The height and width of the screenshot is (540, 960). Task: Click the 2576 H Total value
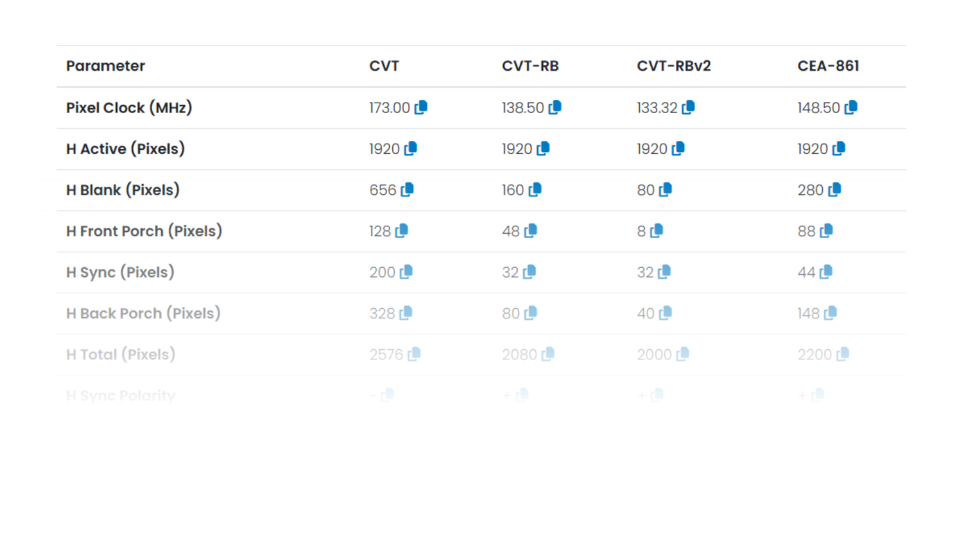coord(386,354)
